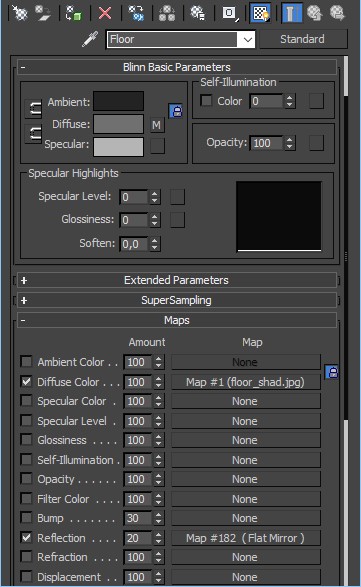Enable the Ambient Color map checkbox
The height and width of the screenshot is (587, 361).
tap(26, 362)
